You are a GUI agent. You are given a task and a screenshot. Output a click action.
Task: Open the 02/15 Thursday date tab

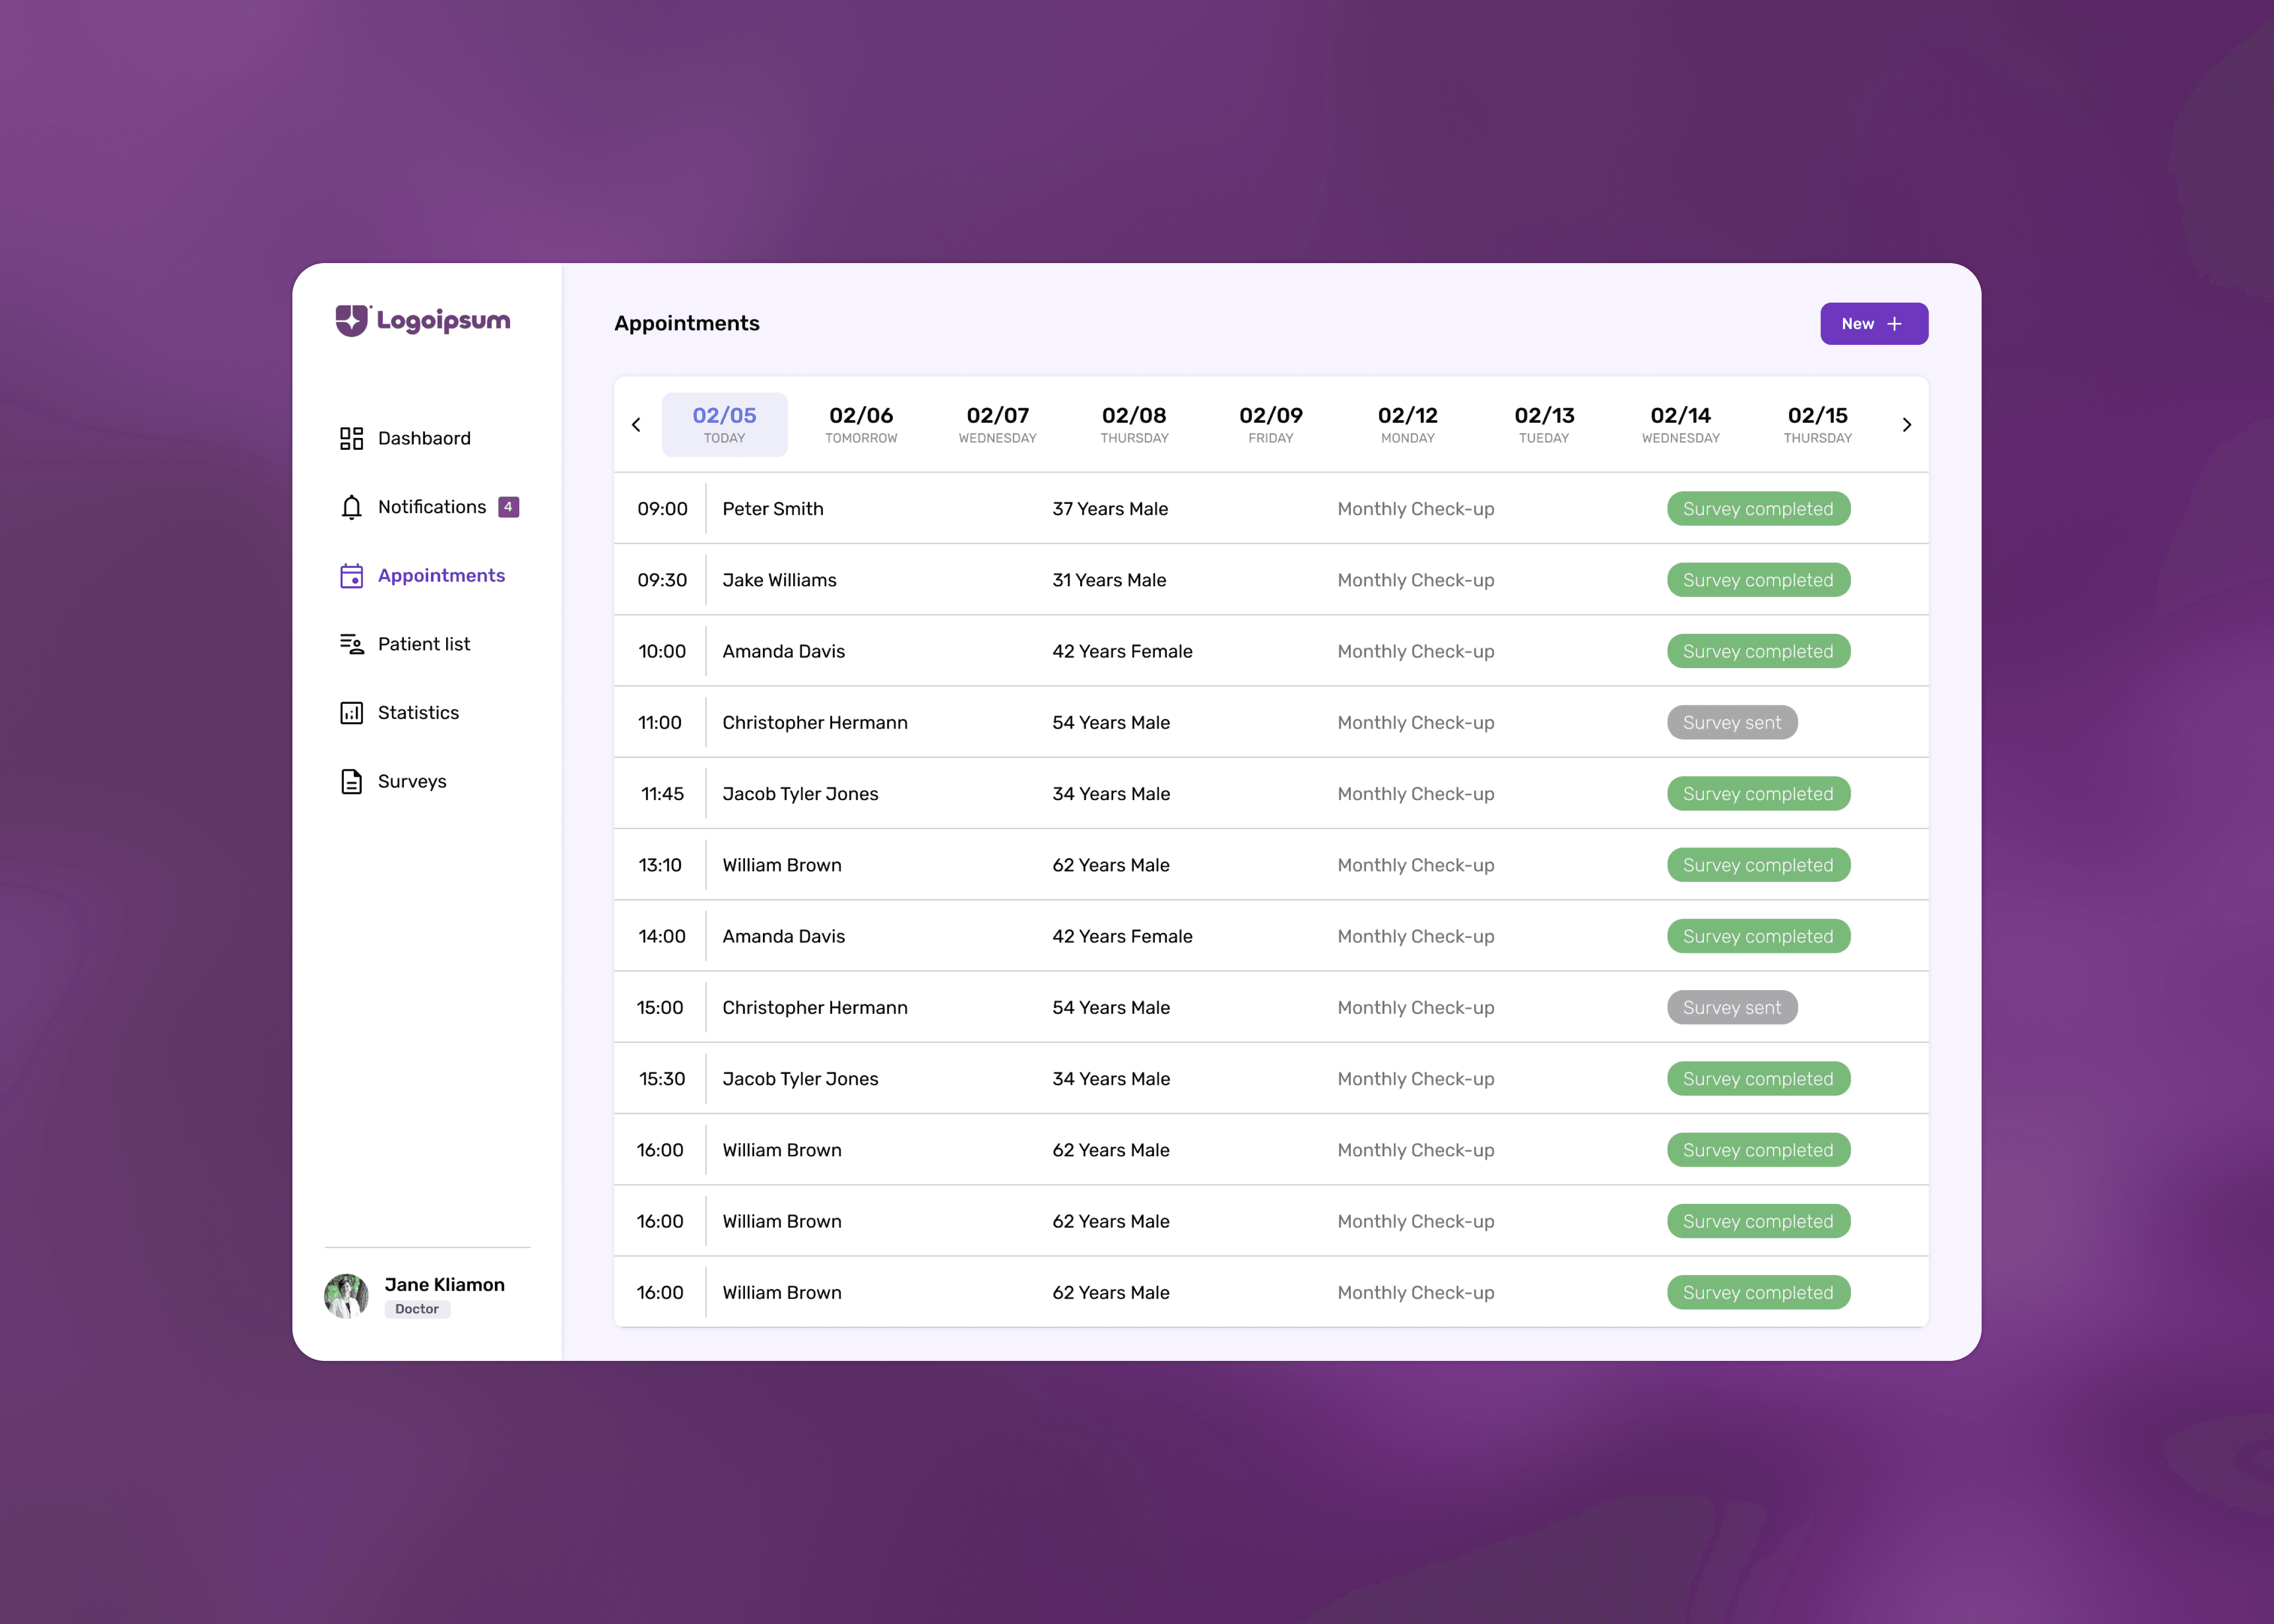pyautogui.click(x=1817, y=425)
